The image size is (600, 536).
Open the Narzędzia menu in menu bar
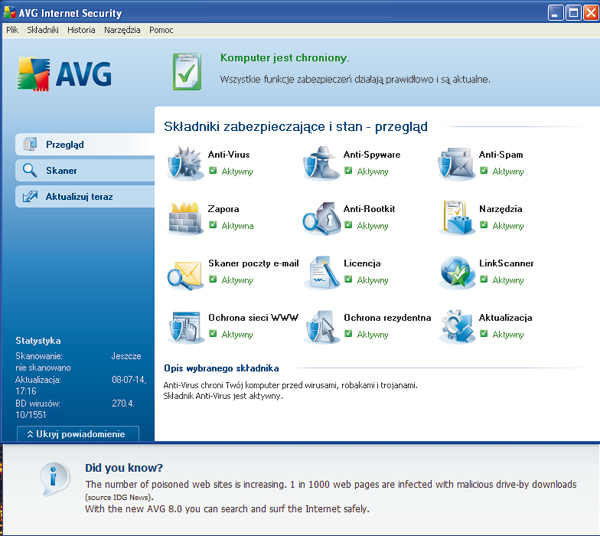[122, 30]
